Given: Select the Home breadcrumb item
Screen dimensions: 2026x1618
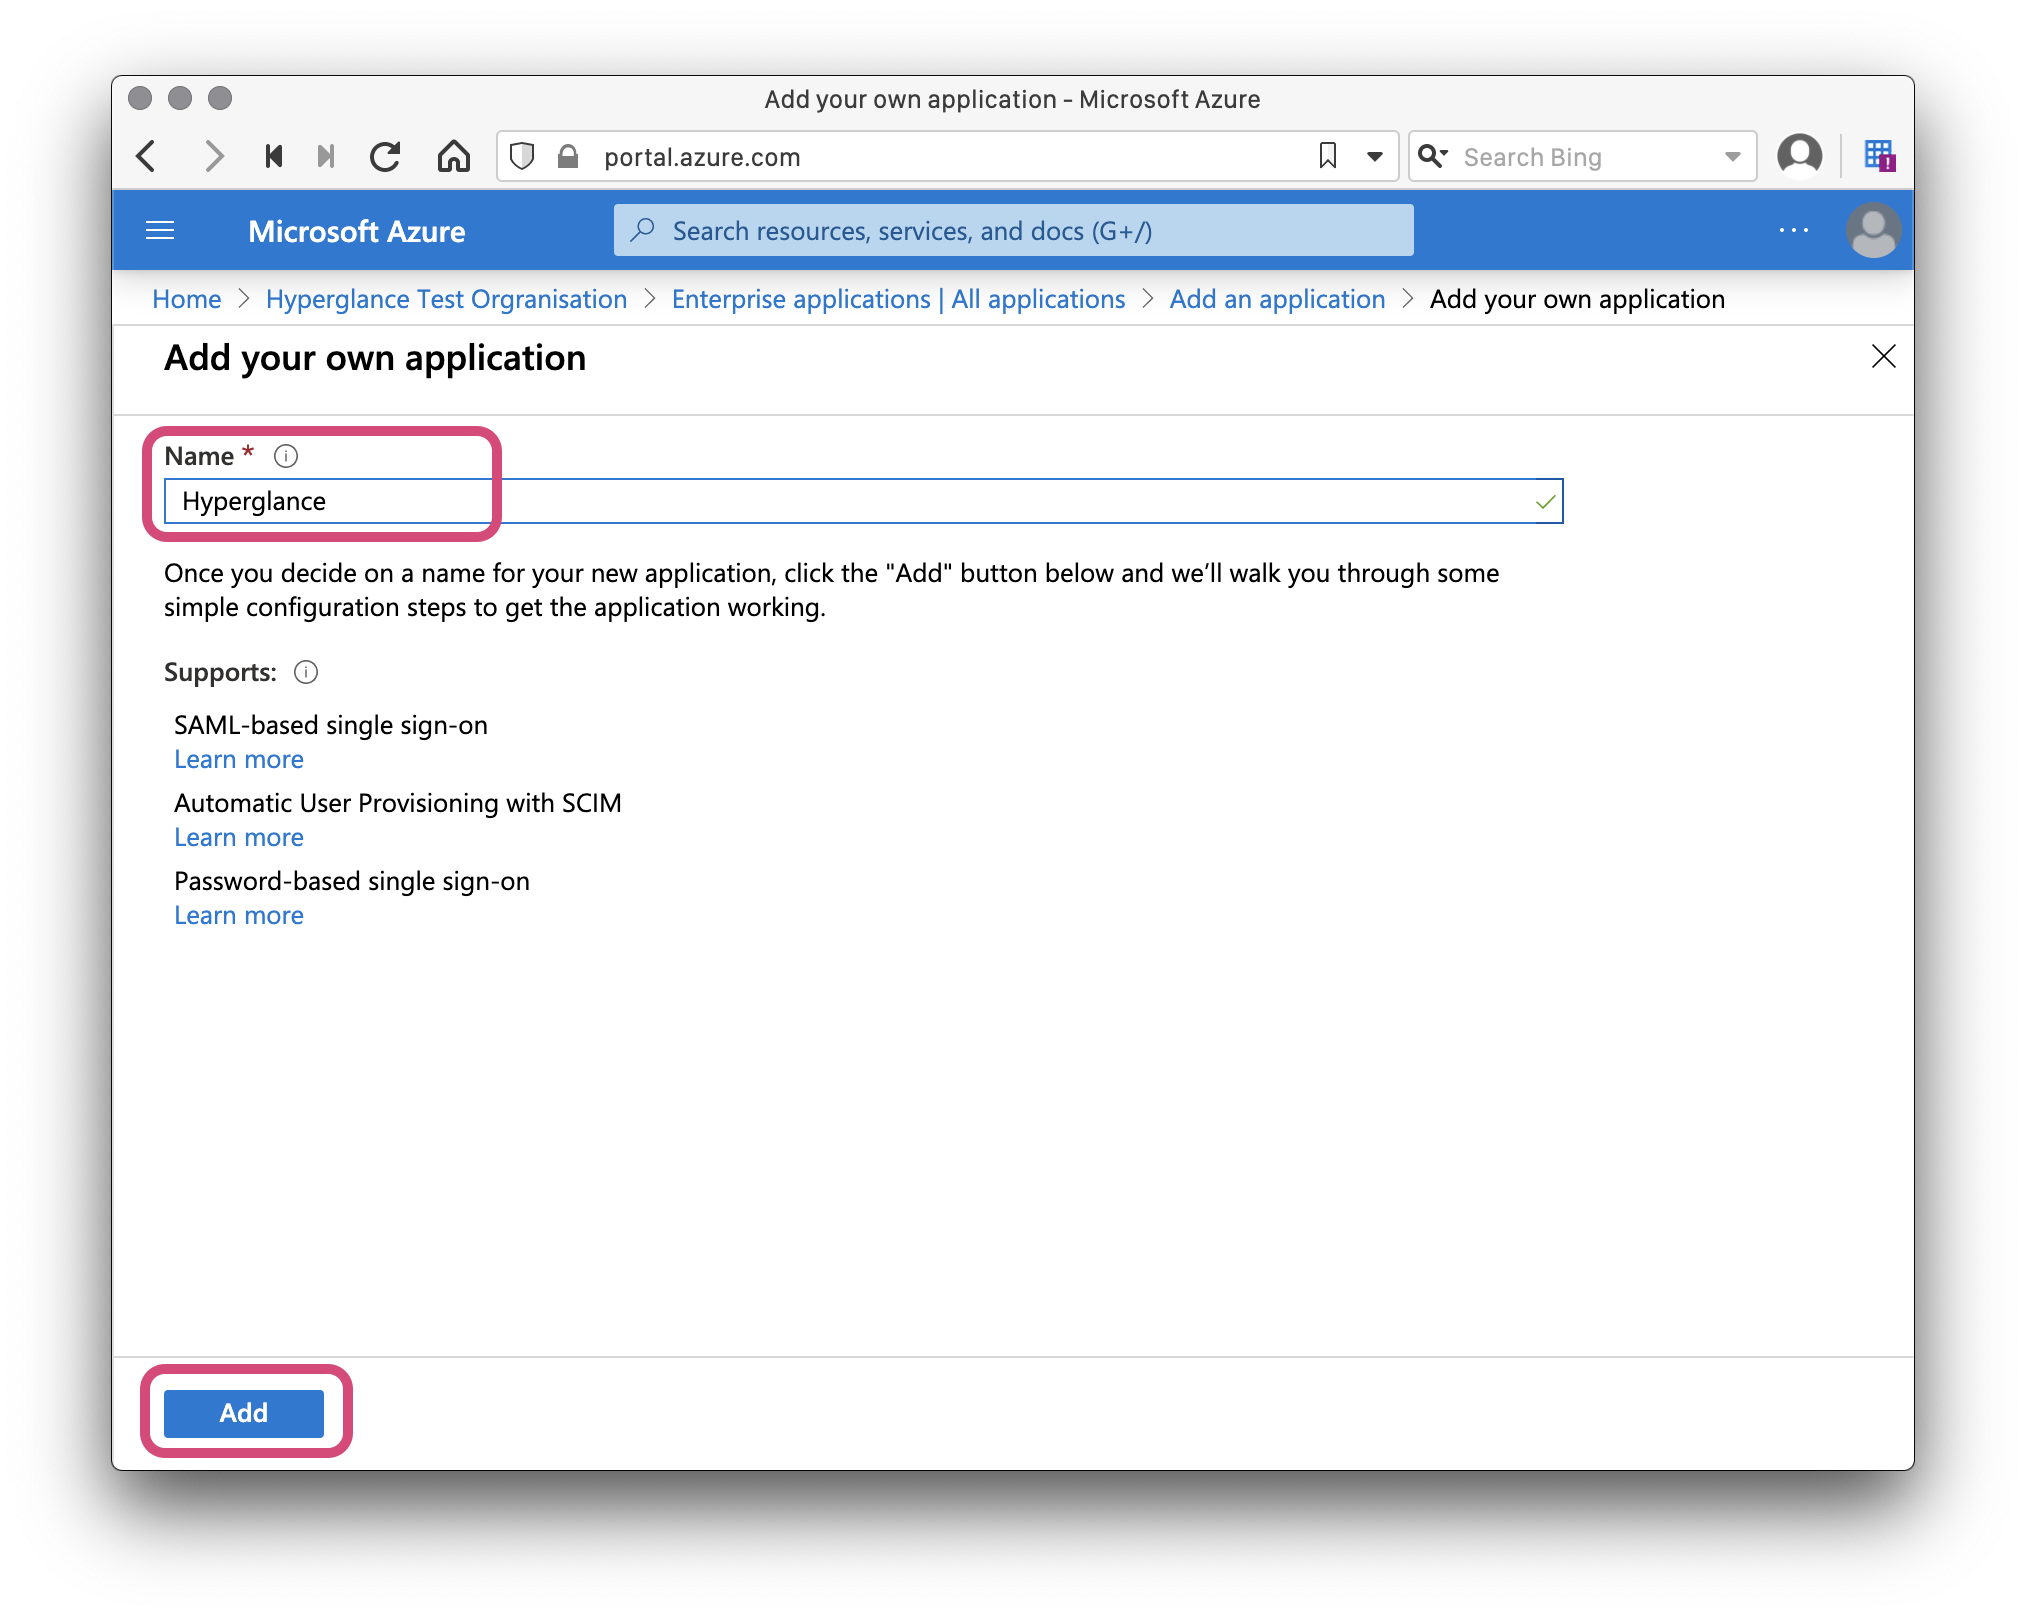Looking at the screenshot, I should 186,299.
